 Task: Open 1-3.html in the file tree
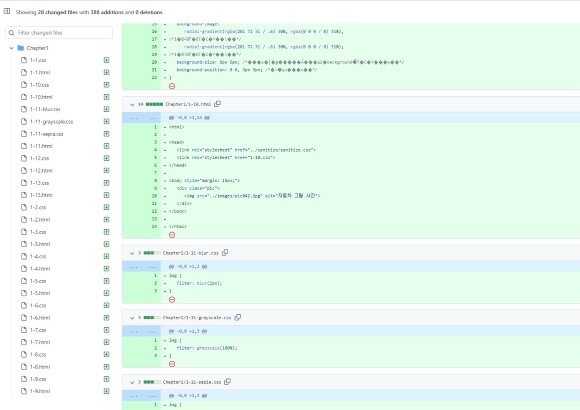pyautogui.click(x=40, y=244)
